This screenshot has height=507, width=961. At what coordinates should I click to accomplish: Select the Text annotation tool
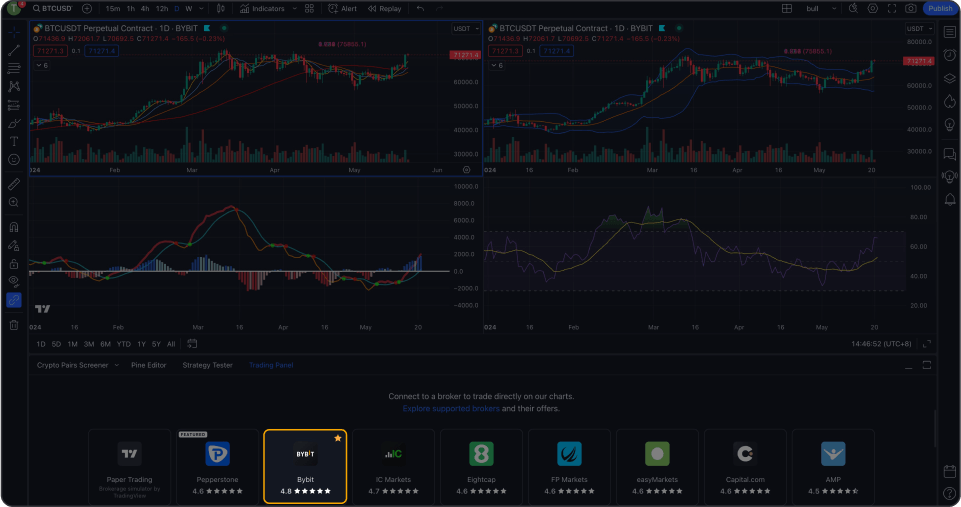pyautogui.click(x=14, y=142)
